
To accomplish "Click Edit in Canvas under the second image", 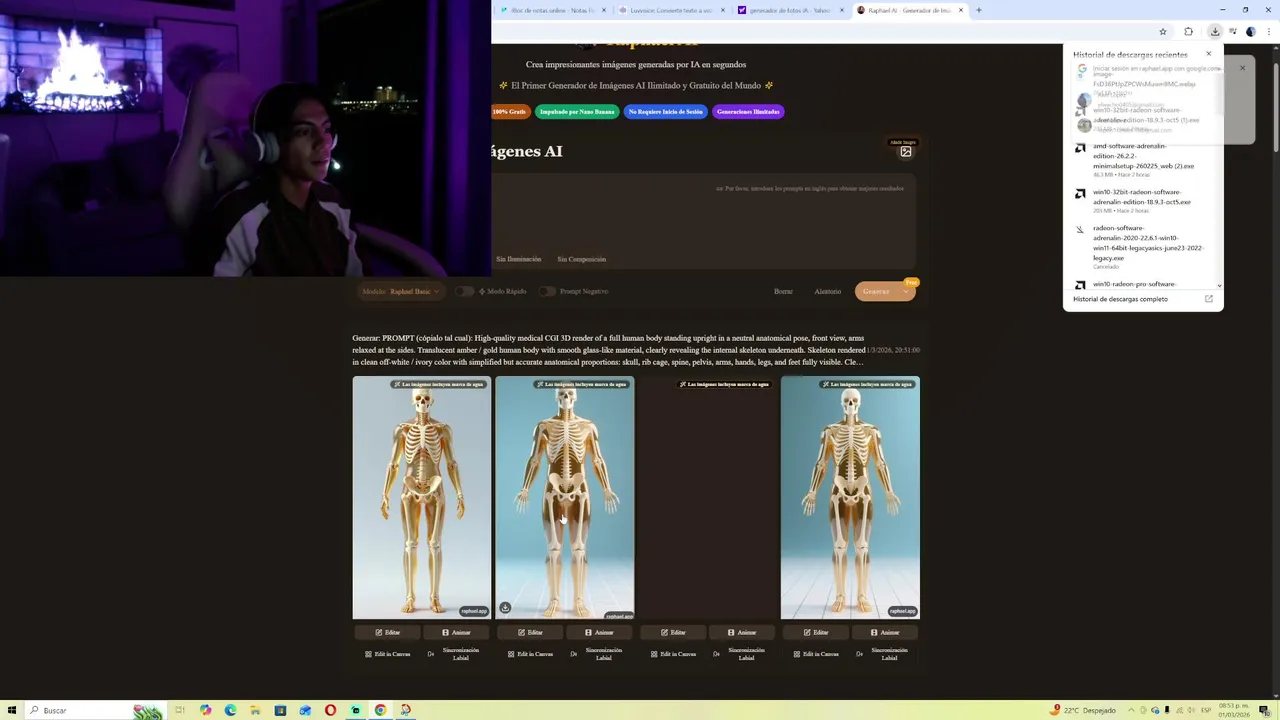I will coord(530,654).
